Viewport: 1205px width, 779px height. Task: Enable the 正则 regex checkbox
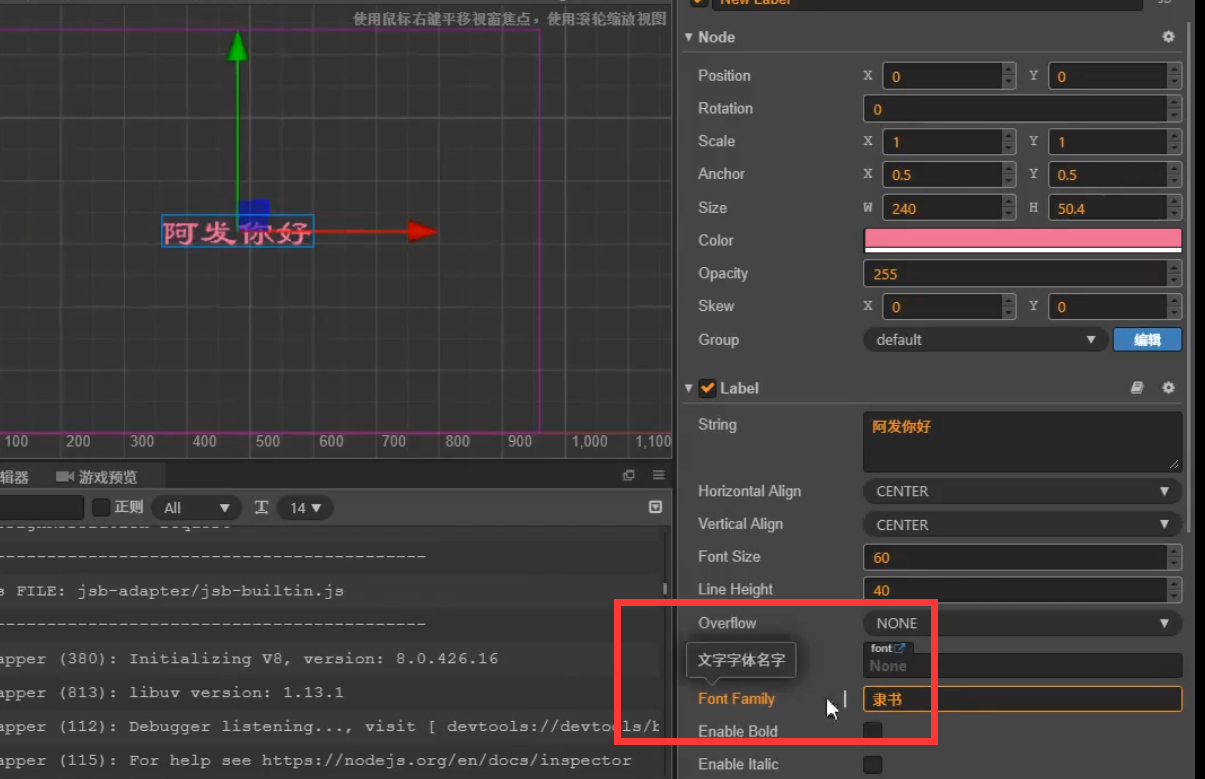click(101, 508)
